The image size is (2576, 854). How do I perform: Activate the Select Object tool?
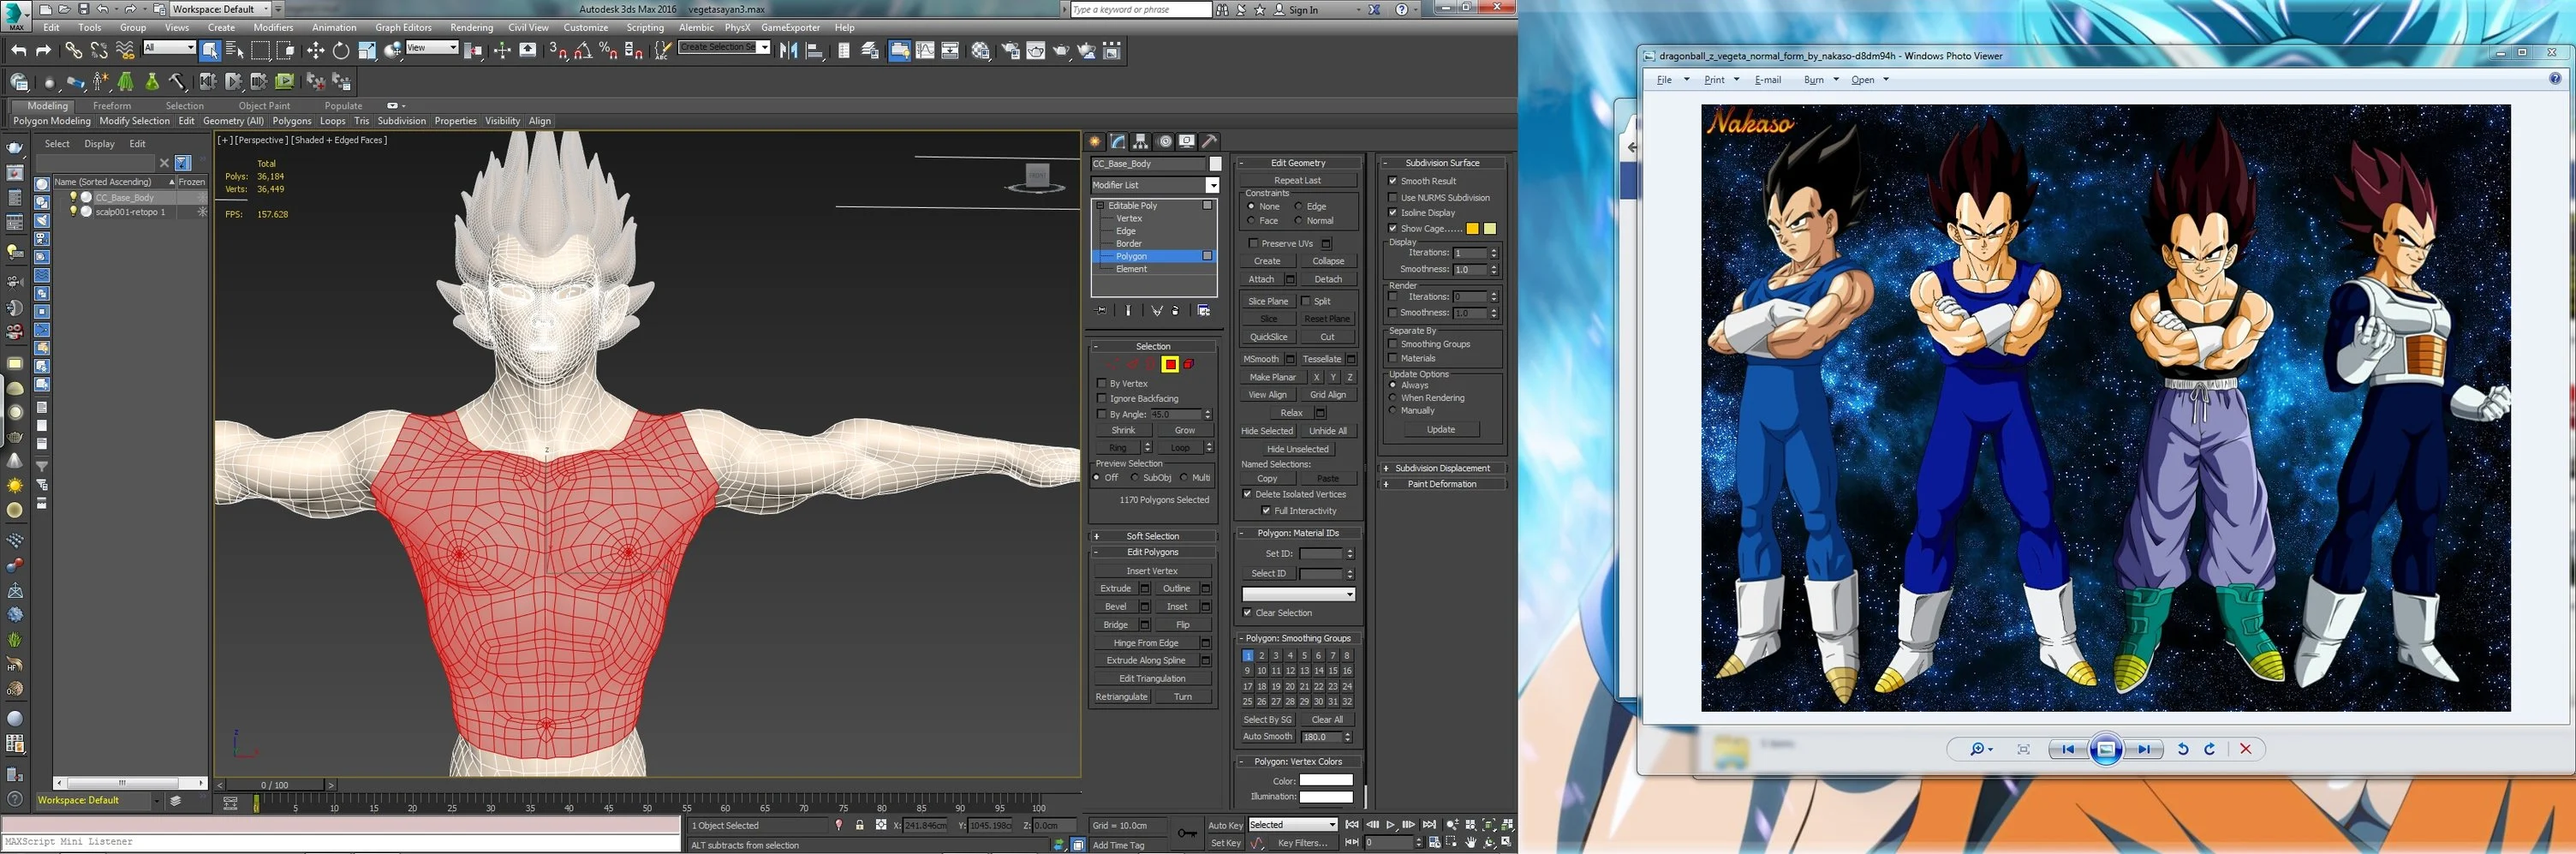pos(209,50)
